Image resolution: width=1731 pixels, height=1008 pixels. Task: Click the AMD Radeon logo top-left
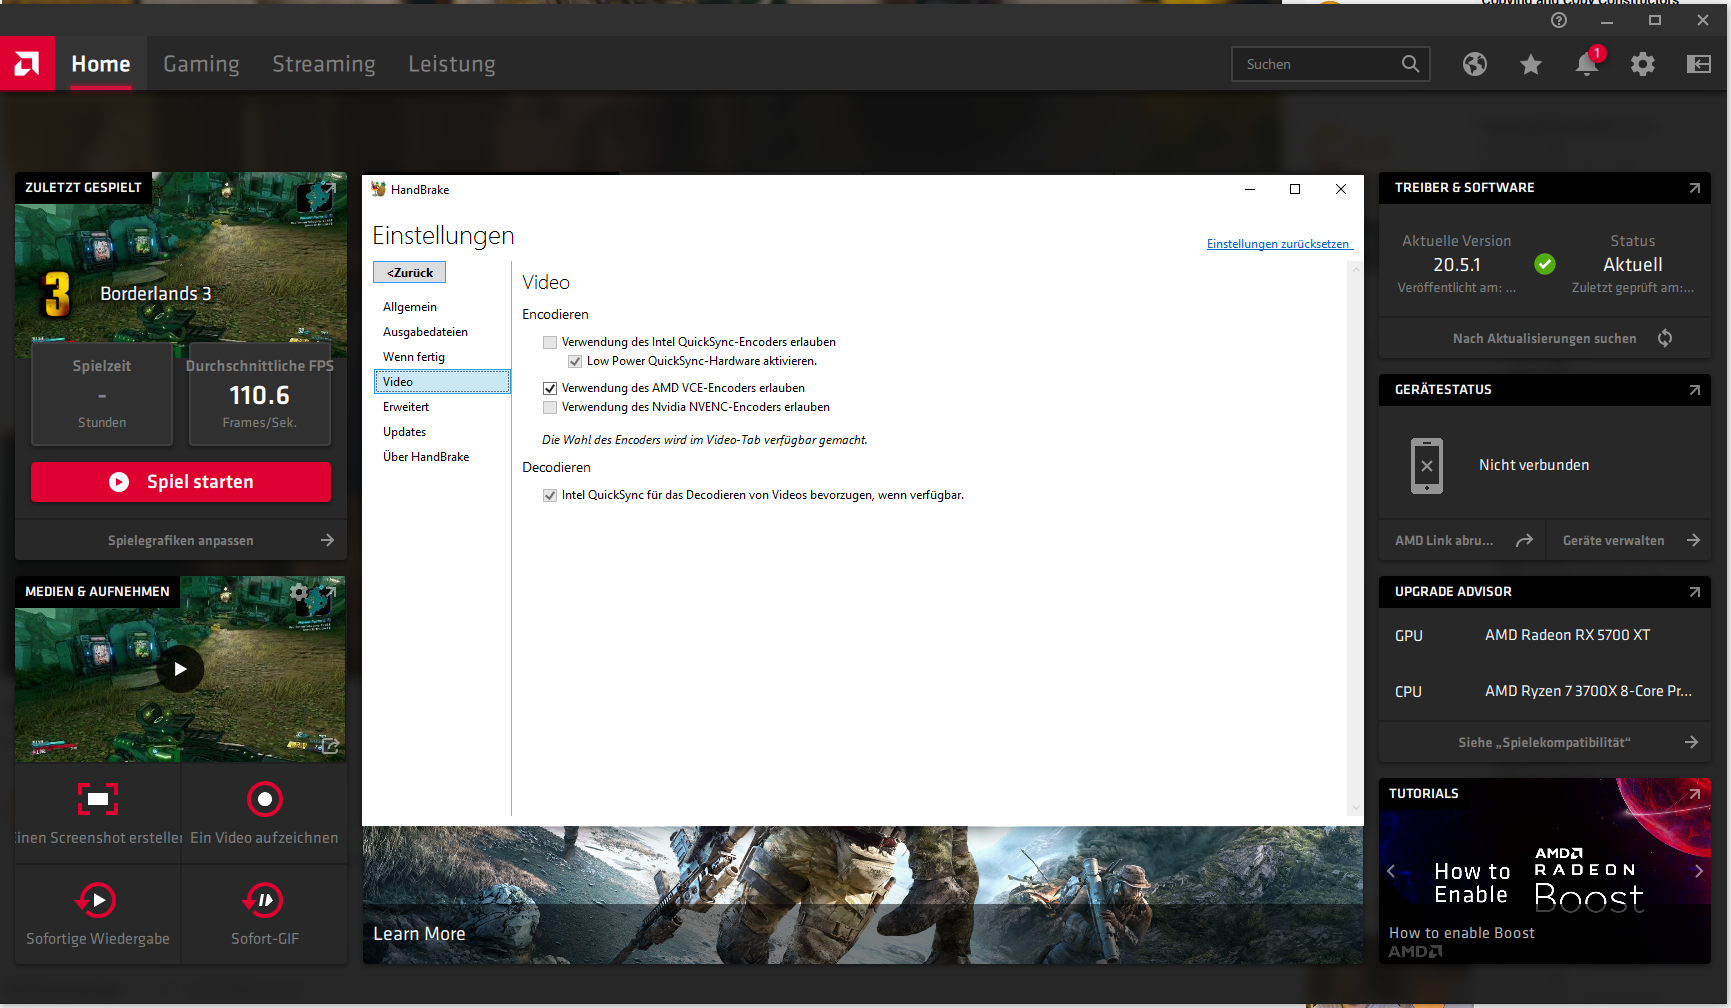[27, 63]
